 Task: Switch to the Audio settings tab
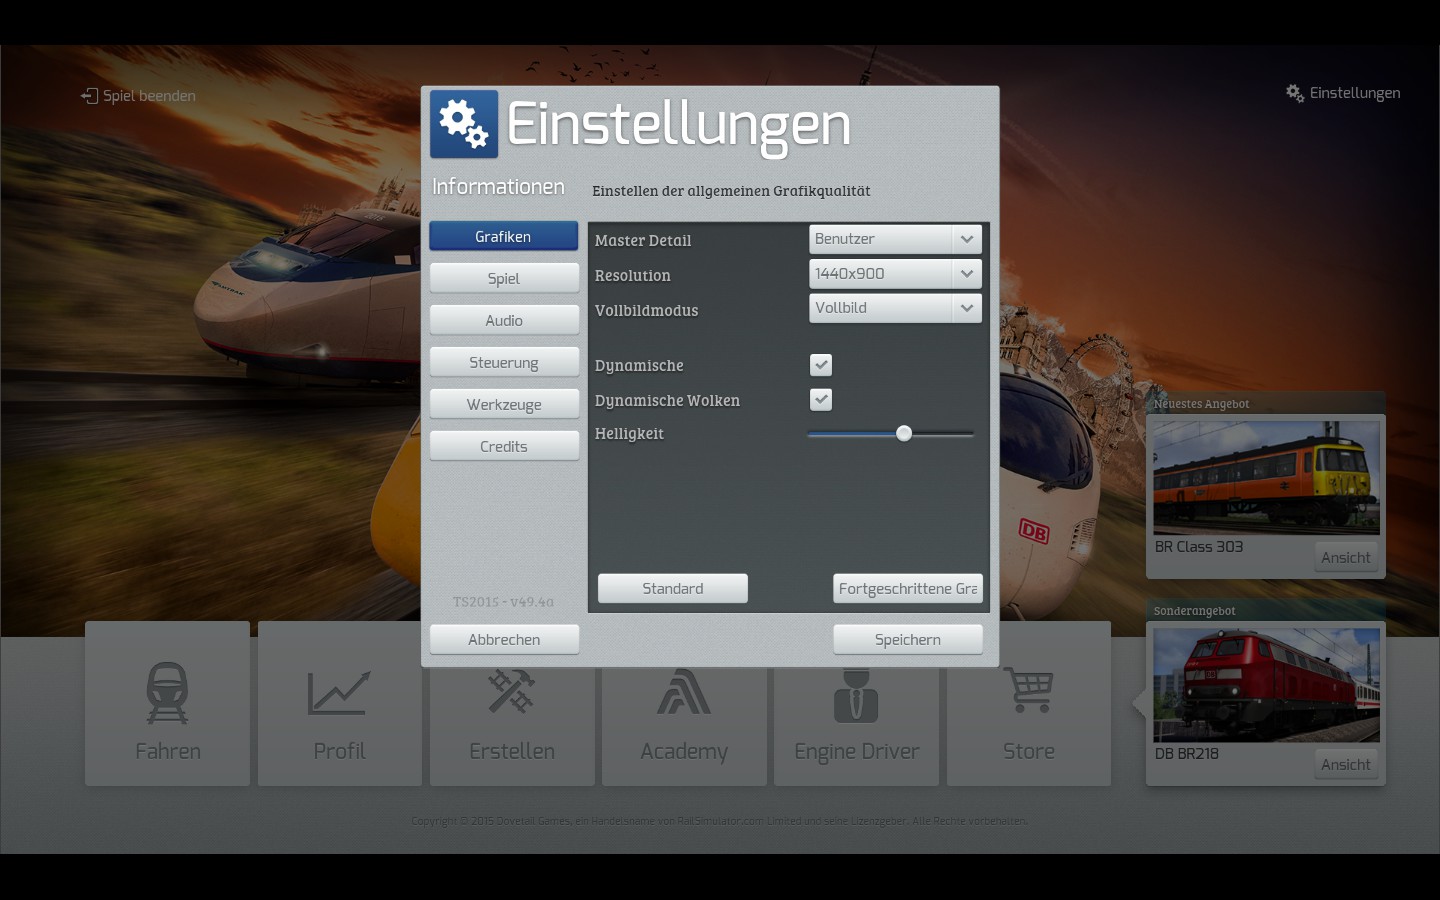[504, 320]
